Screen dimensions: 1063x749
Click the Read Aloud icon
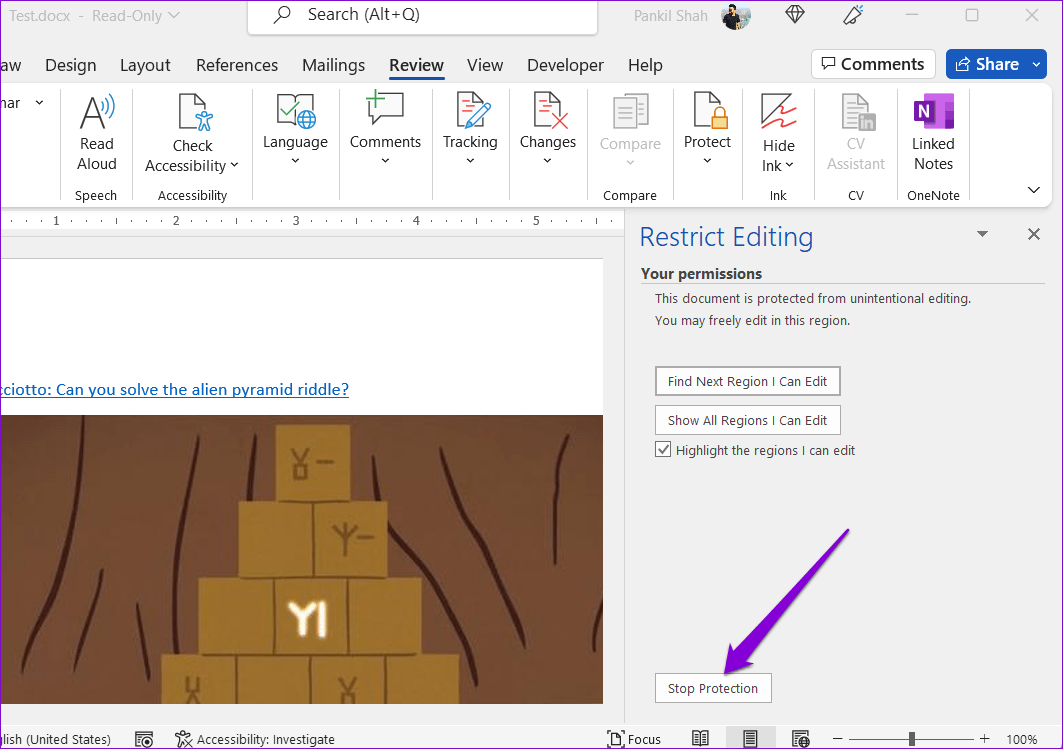pyautogui.click(x=97, y=113)
